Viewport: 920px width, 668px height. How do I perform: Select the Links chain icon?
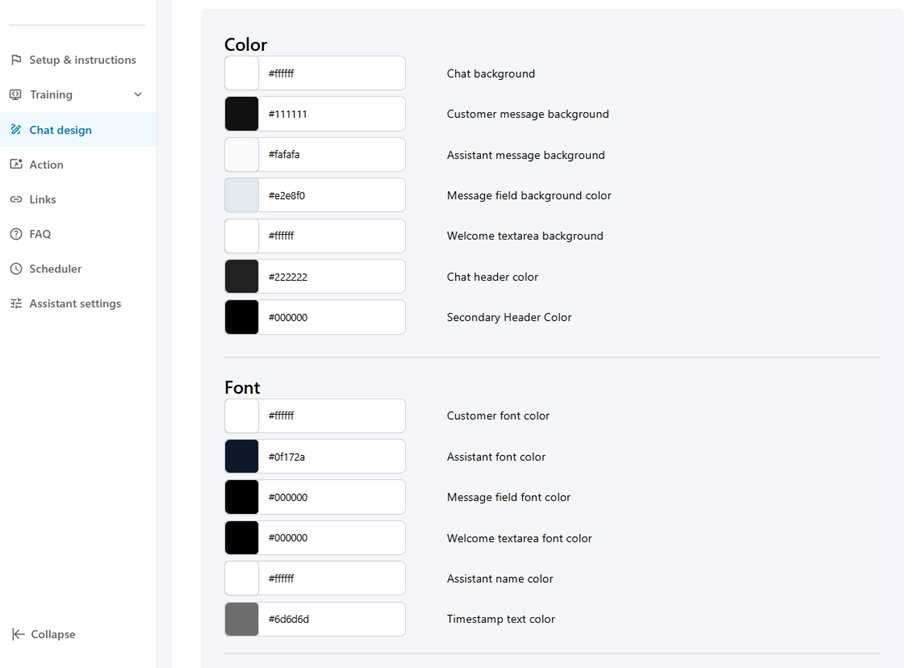14,199
